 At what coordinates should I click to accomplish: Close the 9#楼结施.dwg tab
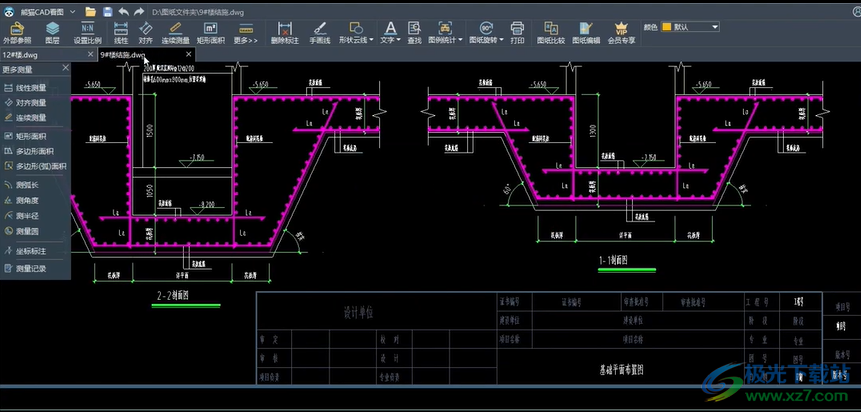coord(188,54)
